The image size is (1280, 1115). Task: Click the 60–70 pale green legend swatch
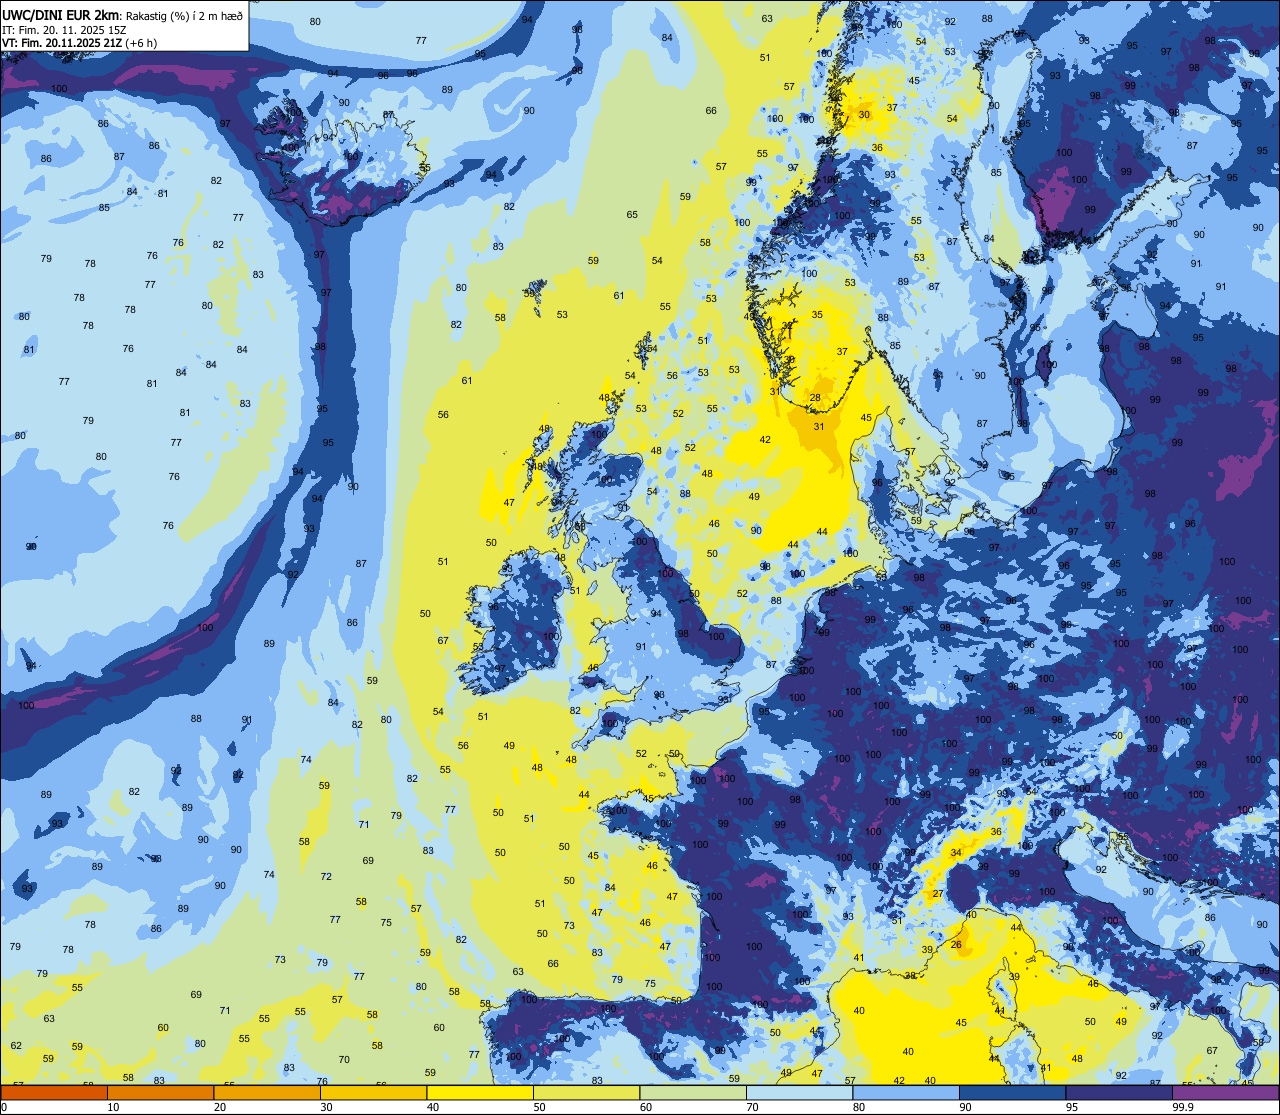pos(693,1092)
